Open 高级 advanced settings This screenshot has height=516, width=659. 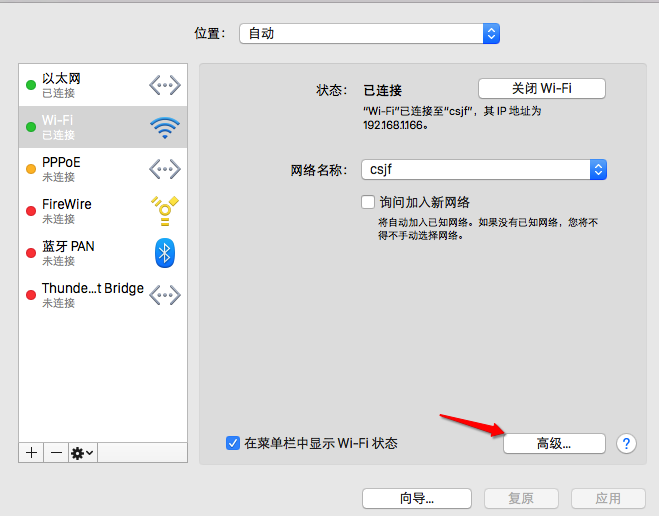(x=554, y=443)
